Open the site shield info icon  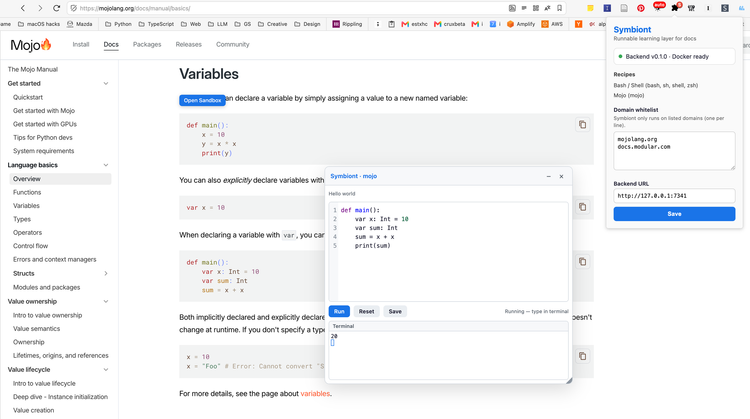point(73,8)
